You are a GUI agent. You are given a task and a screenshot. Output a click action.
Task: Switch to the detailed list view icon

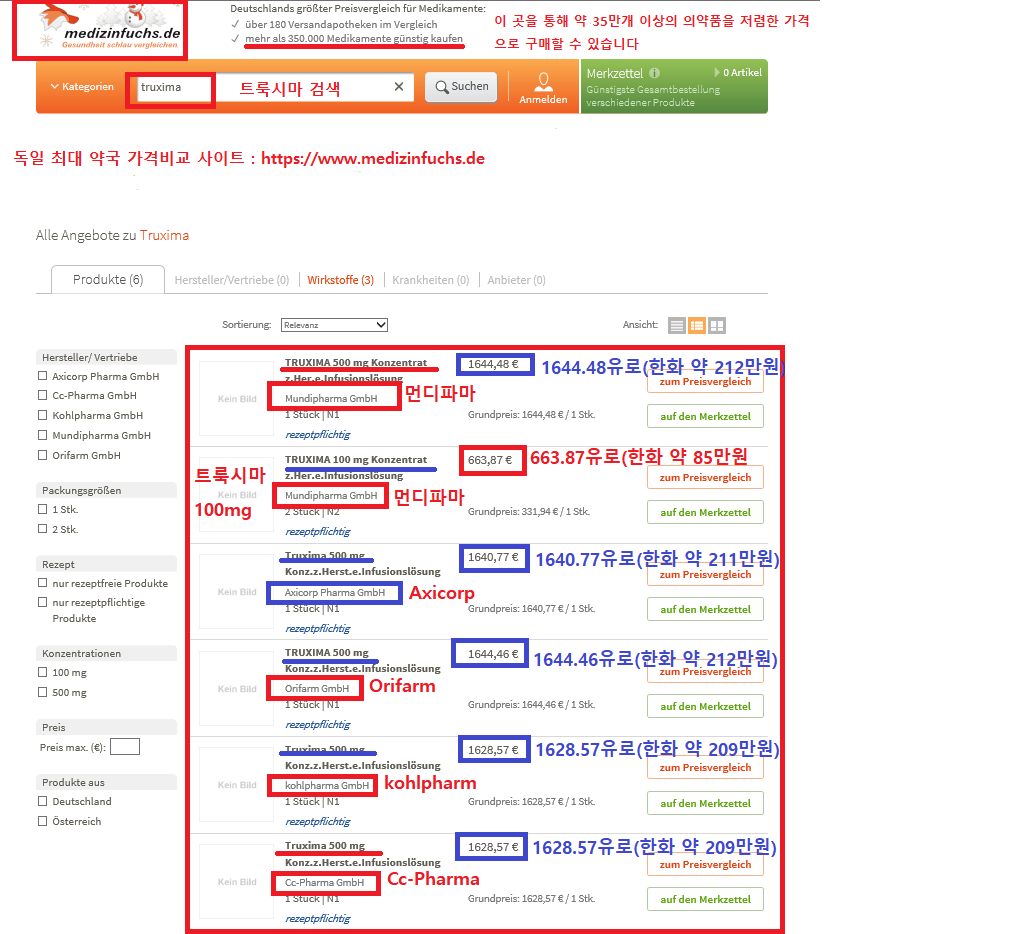point(697,325)
